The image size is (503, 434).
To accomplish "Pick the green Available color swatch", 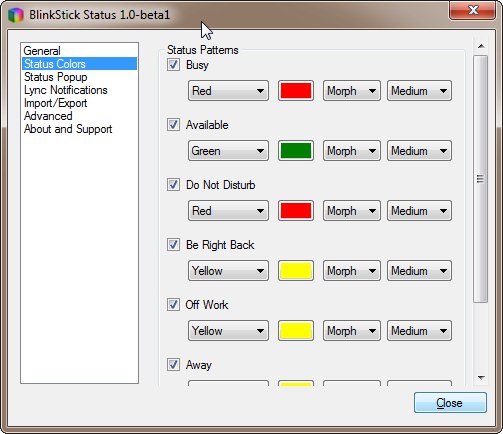I will pyautogui.click(x=296, y=151).
